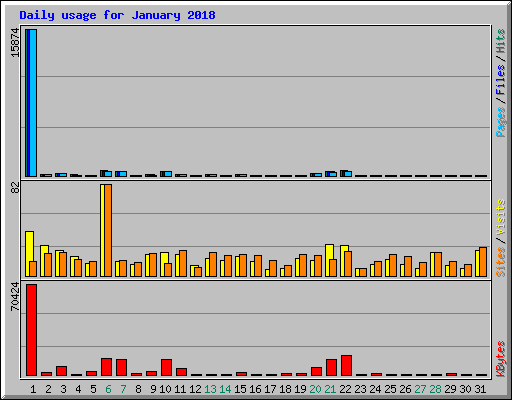Select the orange visits bar for day 31

coord(483,262)
